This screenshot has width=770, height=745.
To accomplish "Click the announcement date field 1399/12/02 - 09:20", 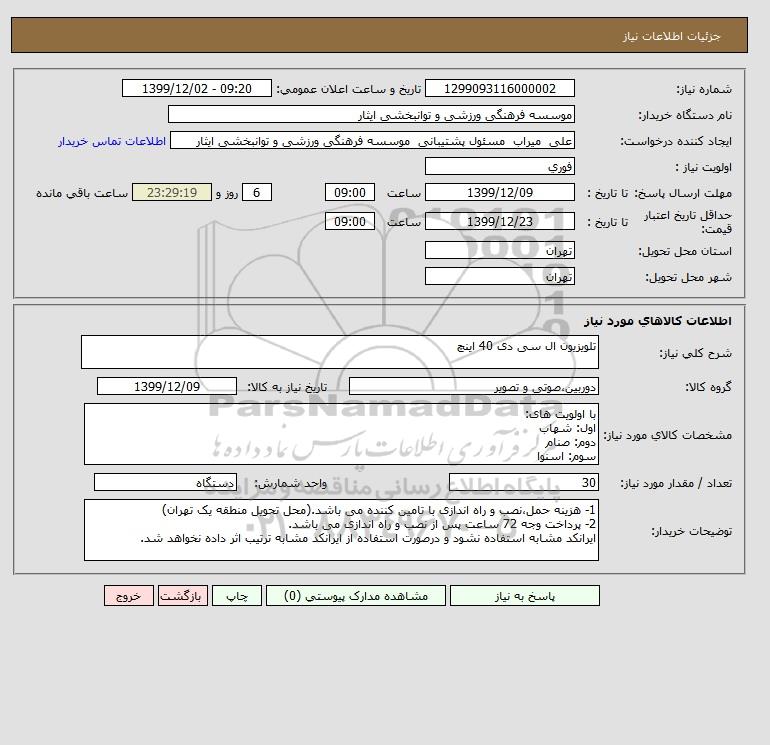I will pyautogui.click(x=196, y=88).
